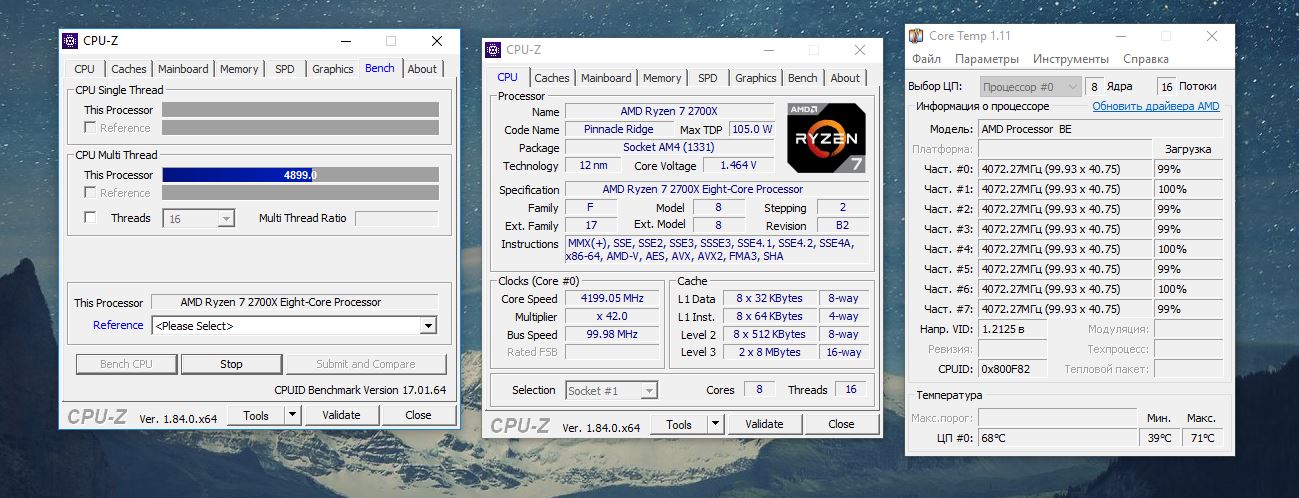Click the AMD Ryzen 7 logo image
Viewport: 1299px width, 498px height.
(x=825, y=138)
